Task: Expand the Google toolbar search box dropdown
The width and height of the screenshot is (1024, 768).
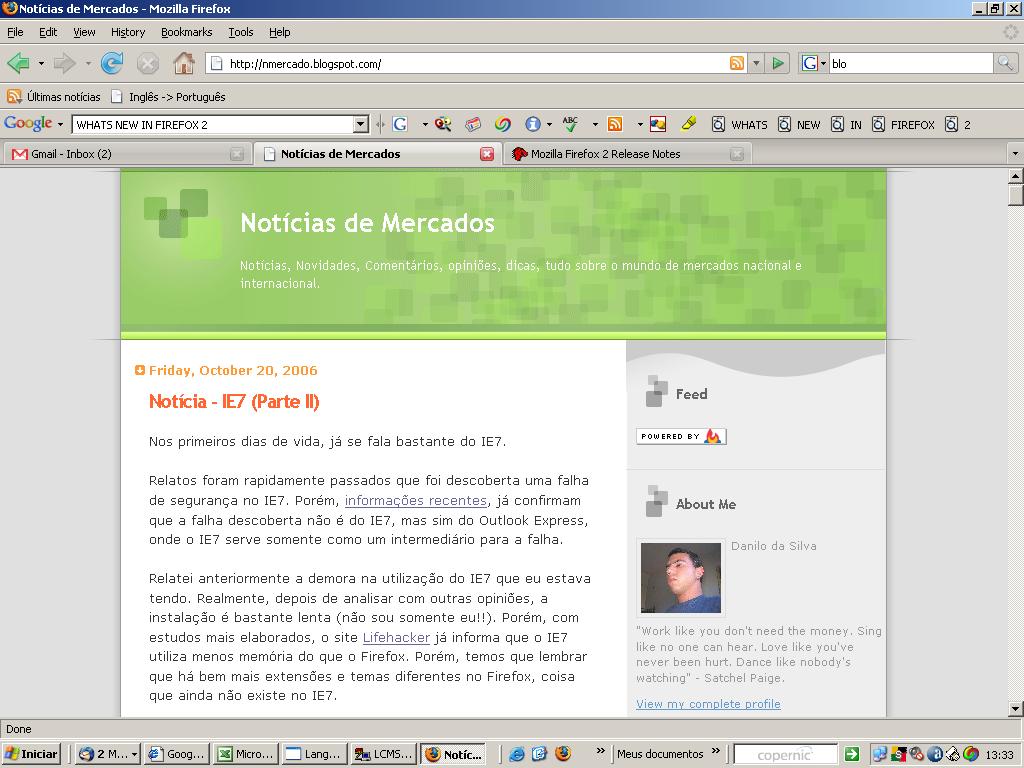Action: [x=360, y=124]
